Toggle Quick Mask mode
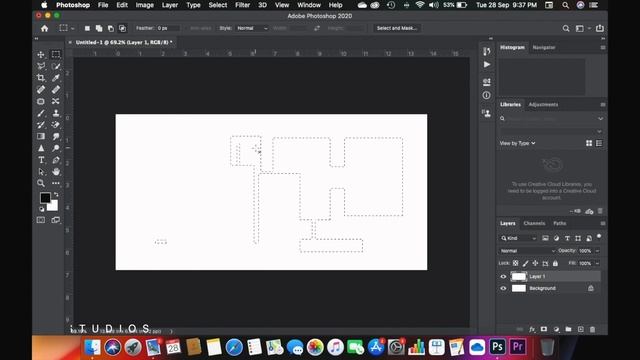This screenshot has width=640, height=360. tap(41, 220)
